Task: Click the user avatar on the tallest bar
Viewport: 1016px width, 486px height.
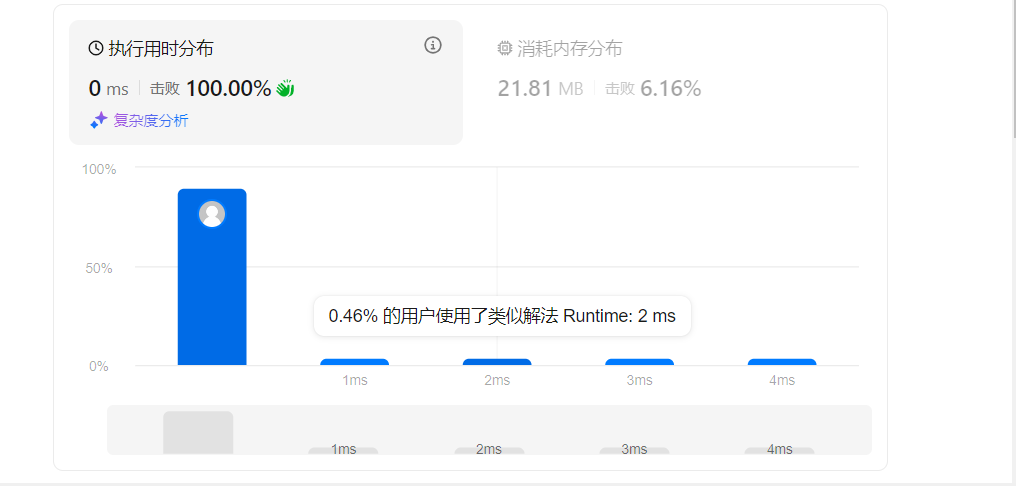Action: tap(212, 214)
